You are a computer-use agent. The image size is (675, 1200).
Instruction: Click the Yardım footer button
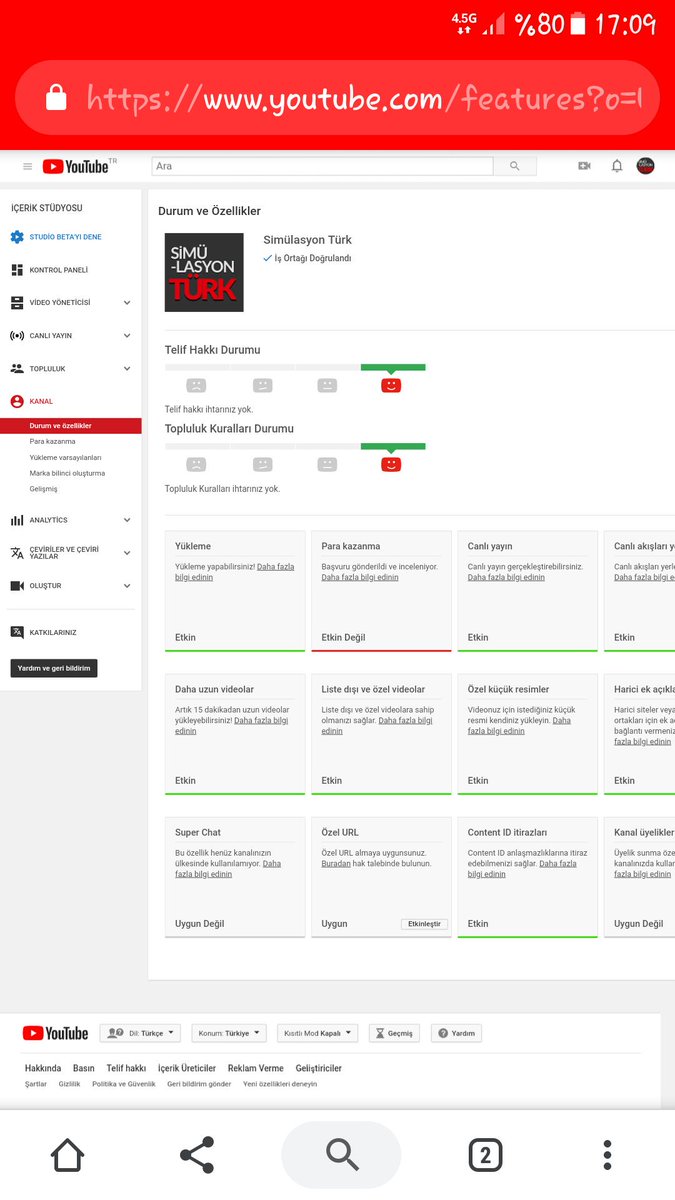coord(456,1033)
